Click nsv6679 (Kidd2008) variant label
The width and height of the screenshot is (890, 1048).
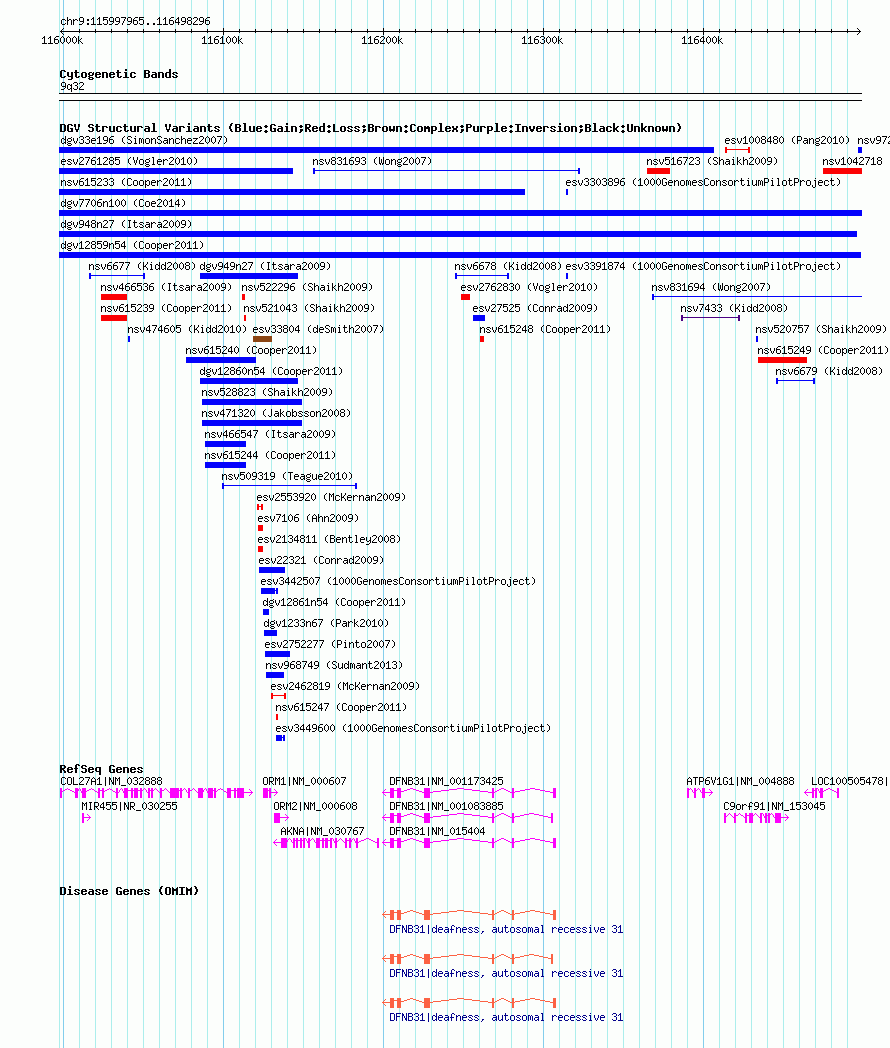(829, 371)
